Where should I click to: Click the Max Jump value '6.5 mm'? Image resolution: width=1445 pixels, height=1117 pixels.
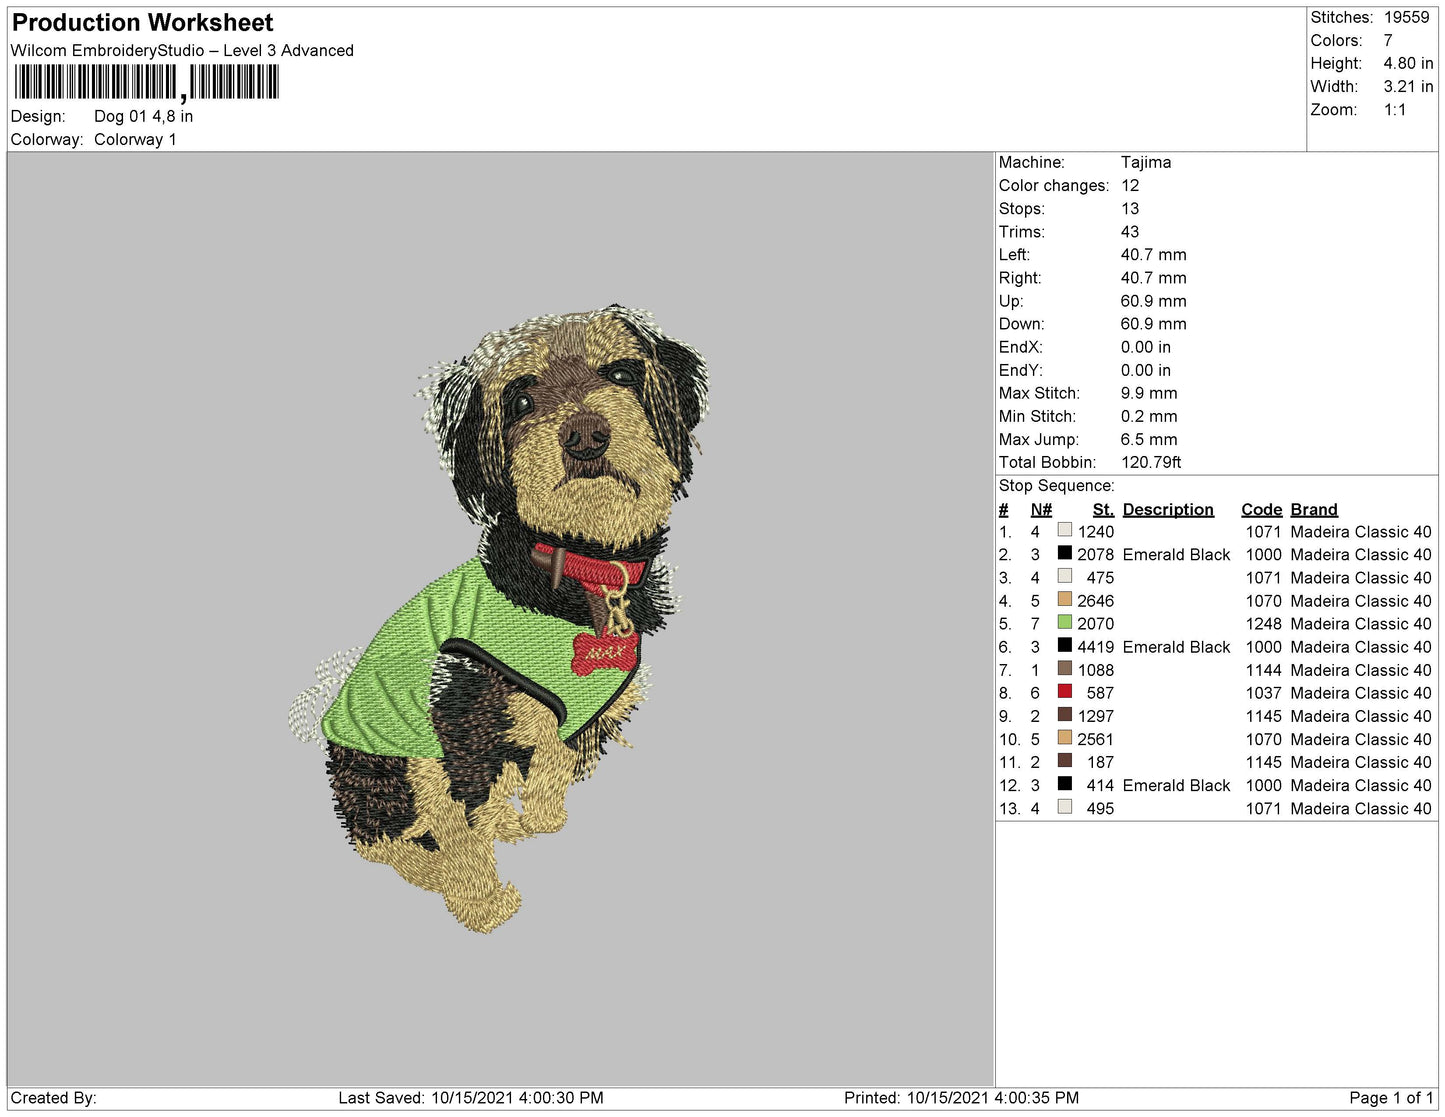tap(1149, 439)
